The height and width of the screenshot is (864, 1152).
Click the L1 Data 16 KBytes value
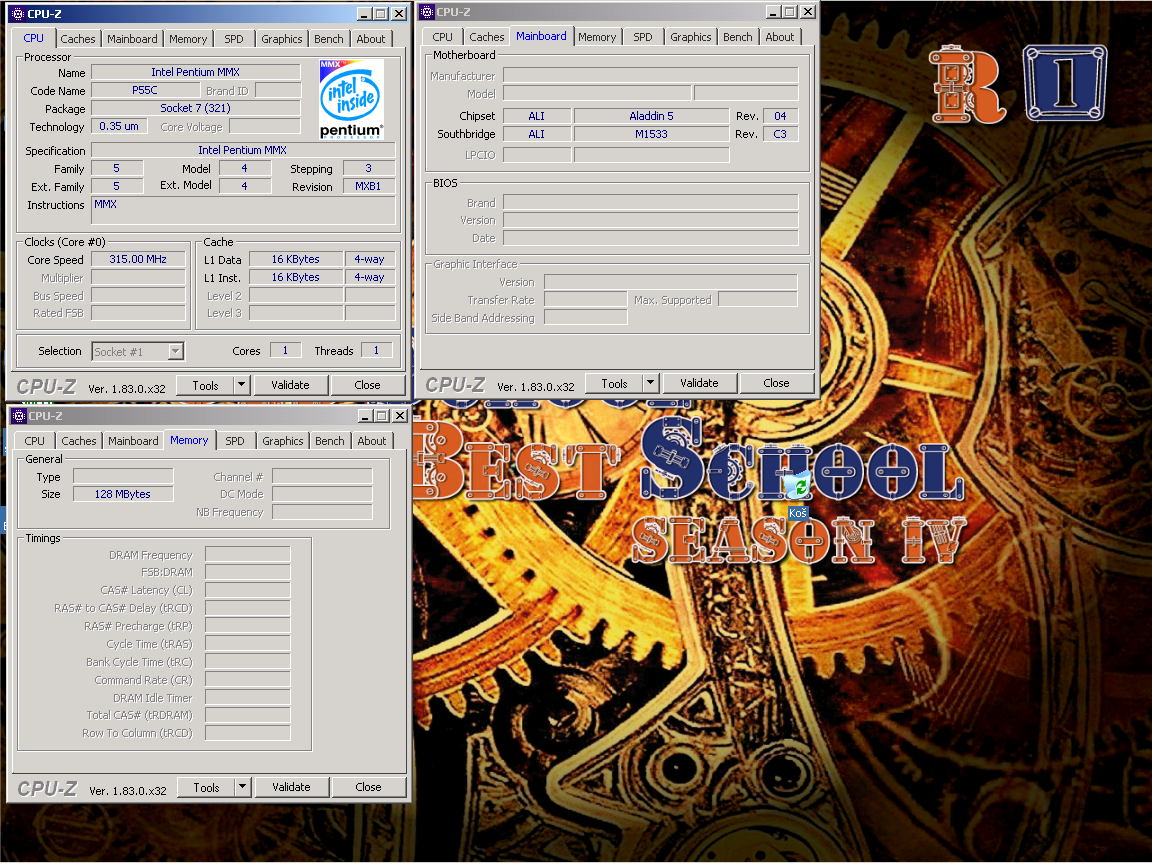coord(295,259)
